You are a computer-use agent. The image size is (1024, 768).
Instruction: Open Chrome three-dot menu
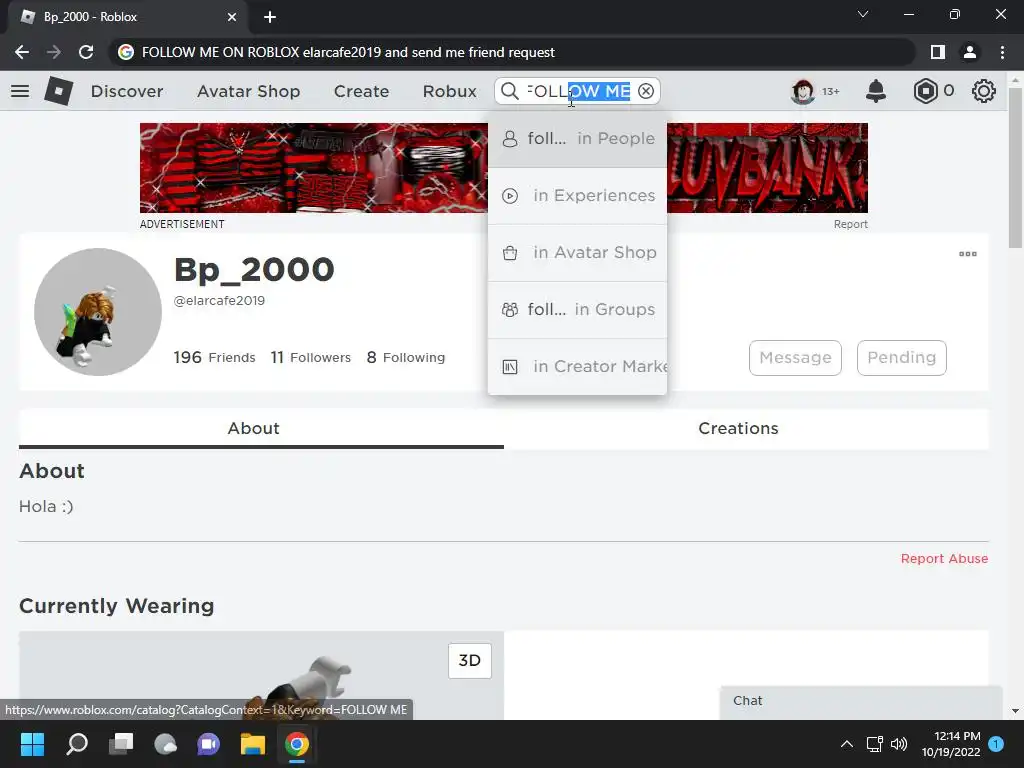(1002, 52)
